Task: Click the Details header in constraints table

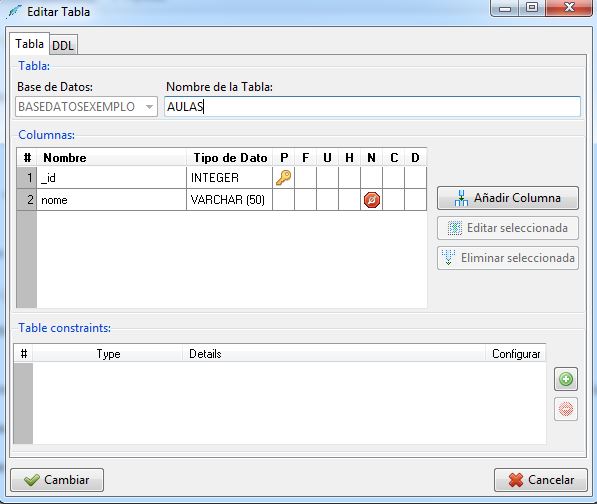Action: 334,354
